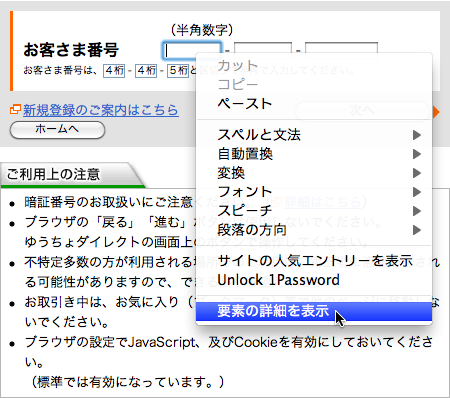Viewport: 450px width, 398px height.
Task: Expand the 段落の方向 submenu arrow
Action: [417, 230]
